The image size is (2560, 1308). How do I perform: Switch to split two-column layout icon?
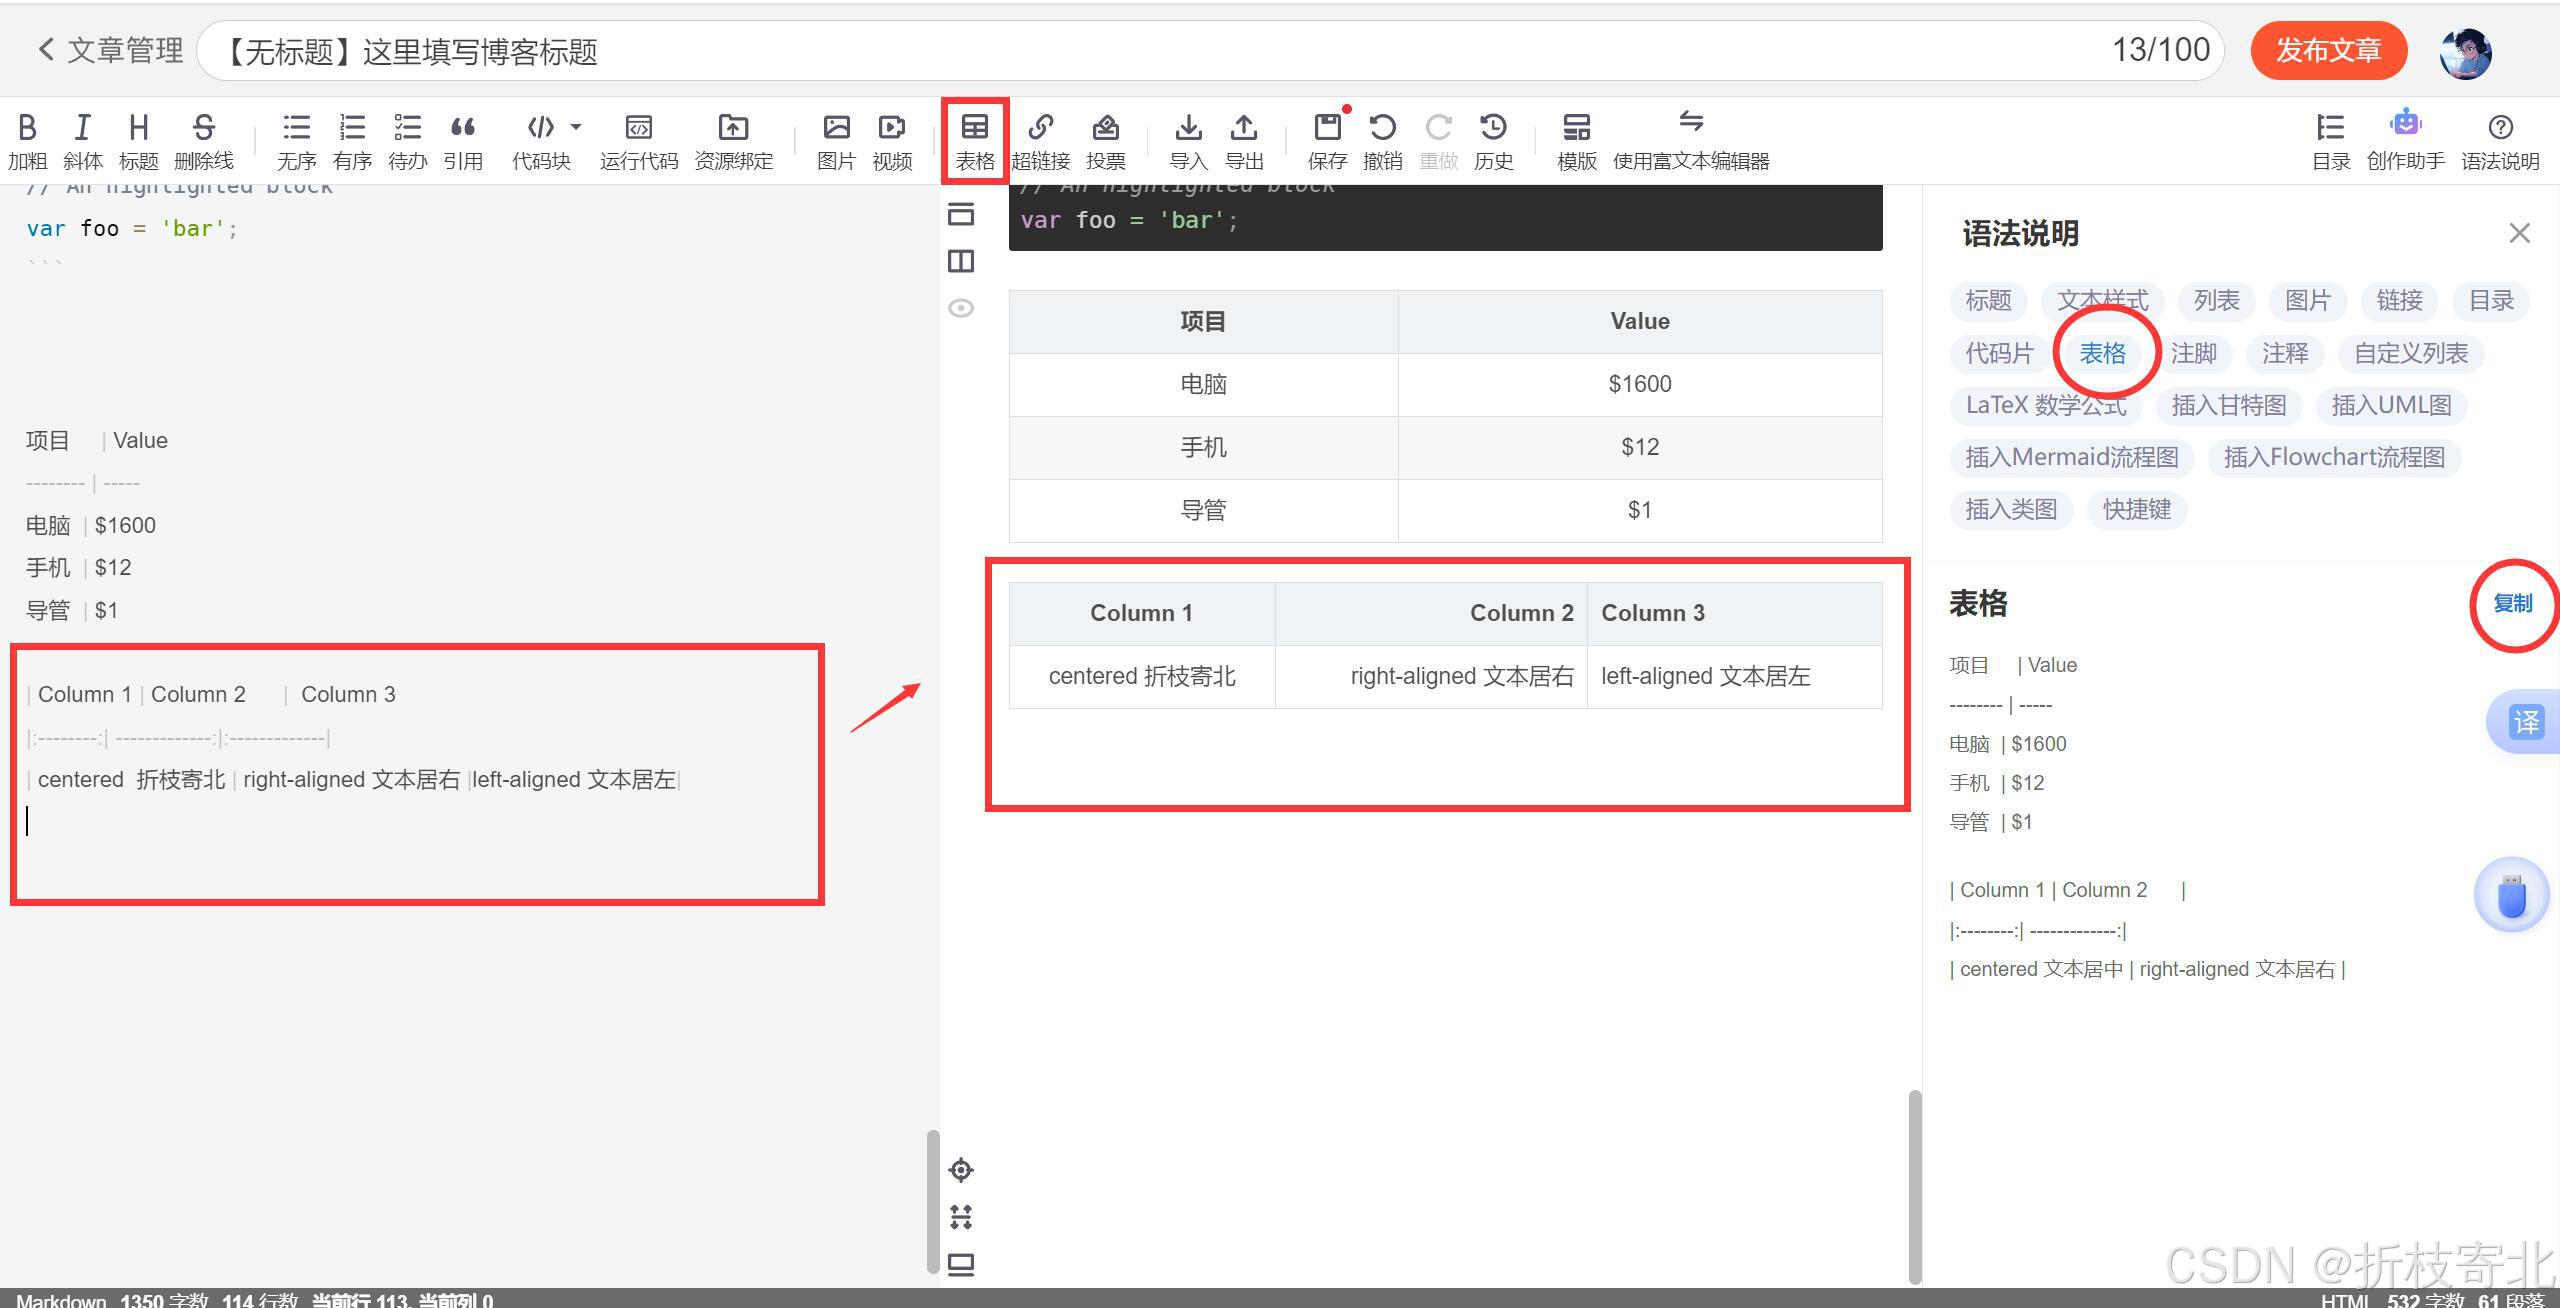pyautogui.click(x=961, y=261)
